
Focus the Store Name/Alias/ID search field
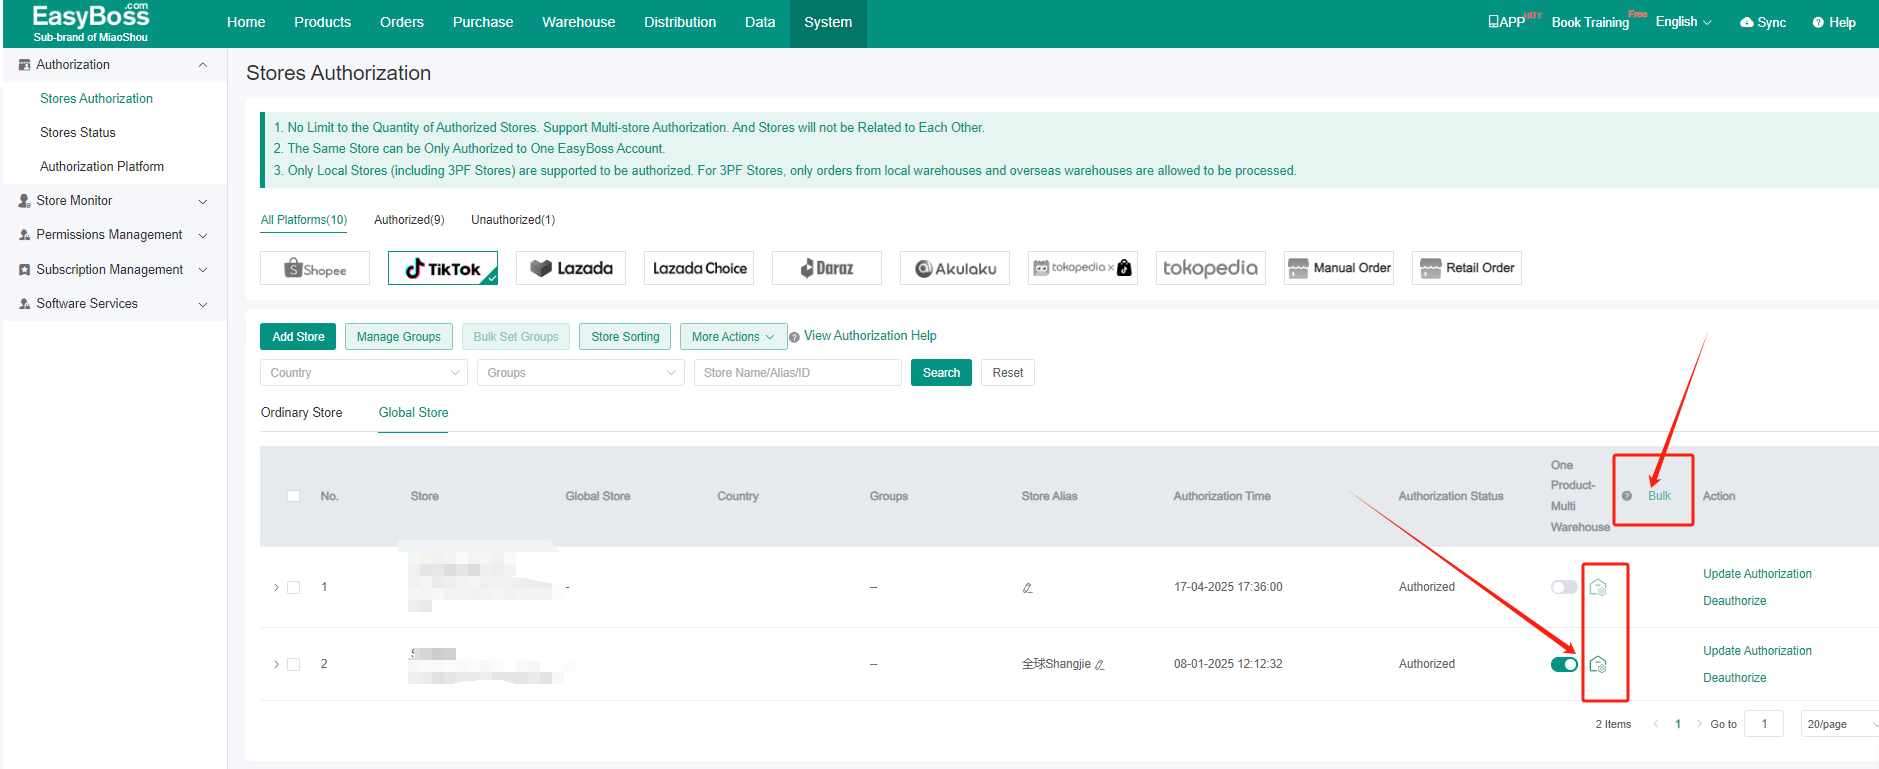(x=798, y=373)
